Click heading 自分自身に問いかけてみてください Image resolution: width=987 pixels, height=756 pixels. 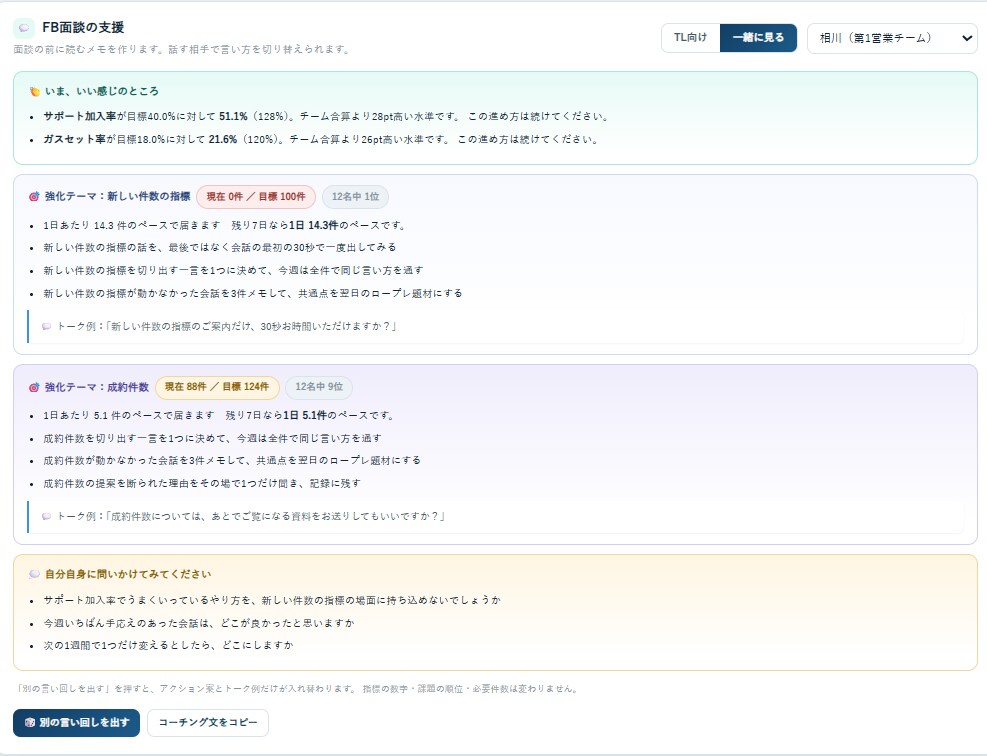tap(128, 574)
